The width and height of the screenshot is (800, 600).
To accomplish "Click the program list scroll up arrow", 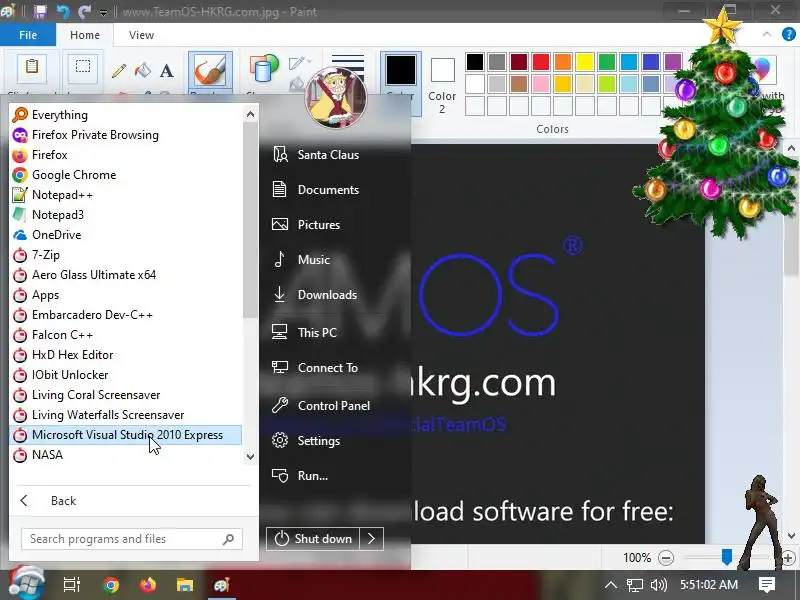I will (x=250, y=114).
